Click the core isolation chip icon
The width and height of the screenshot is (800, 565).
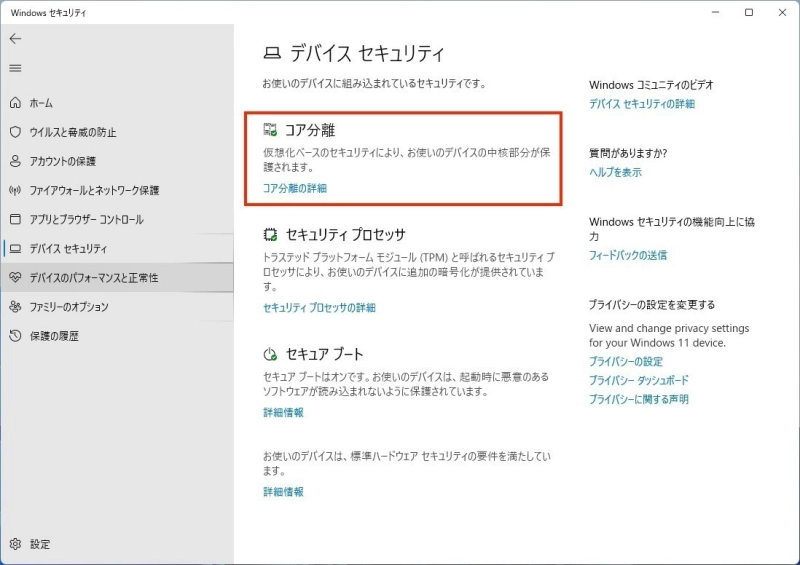(x=270, y=130)
